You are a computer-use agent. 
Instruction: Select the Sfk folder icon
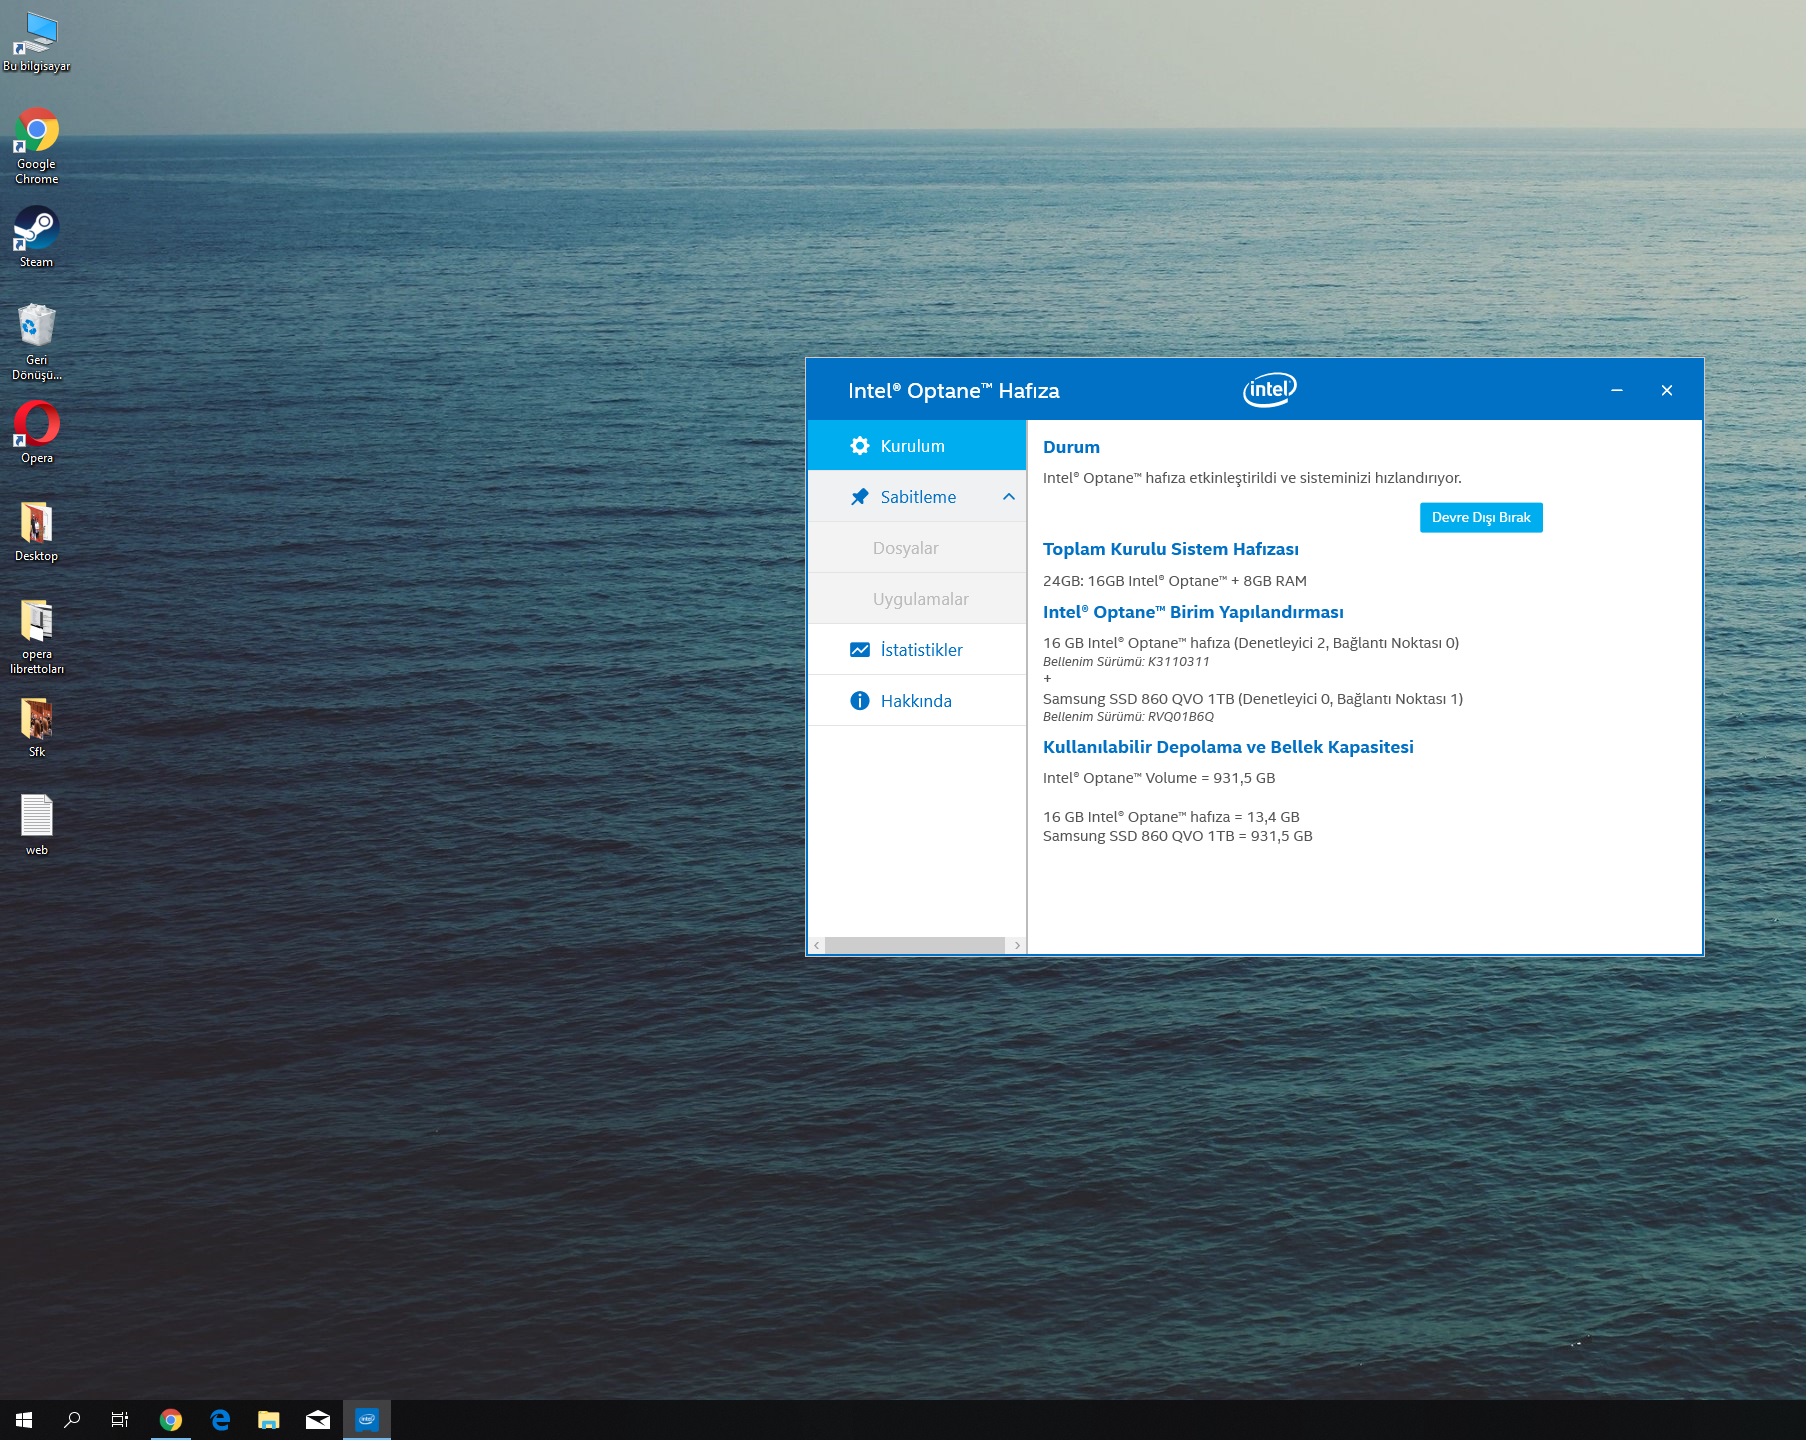click(37, 727)
